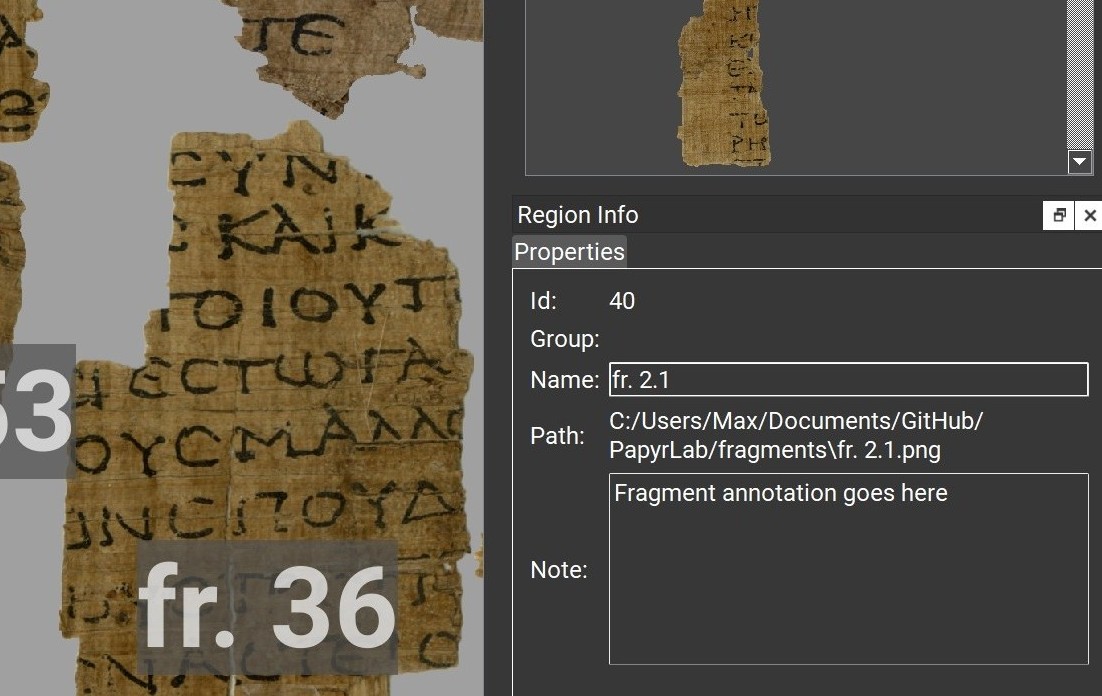This screenshot has width=1102, height=696.
Task: Click the empty Group value area
Action: click(848, 339)
